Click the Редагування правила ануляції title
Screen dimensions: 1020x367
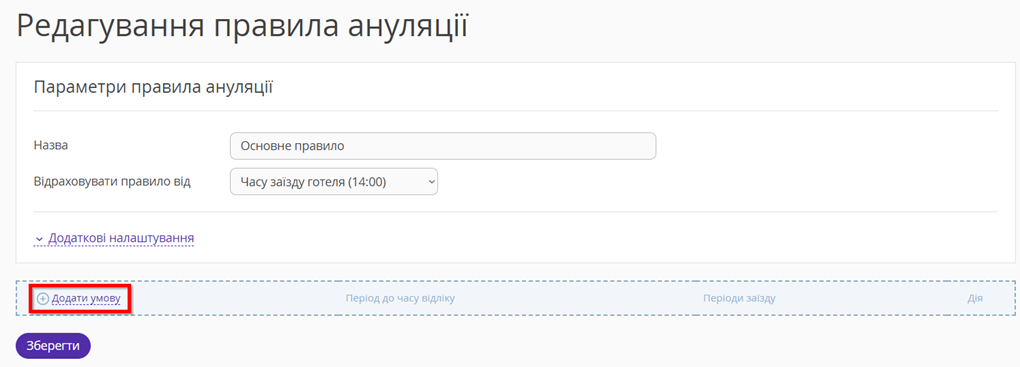(x=242, y=27)
